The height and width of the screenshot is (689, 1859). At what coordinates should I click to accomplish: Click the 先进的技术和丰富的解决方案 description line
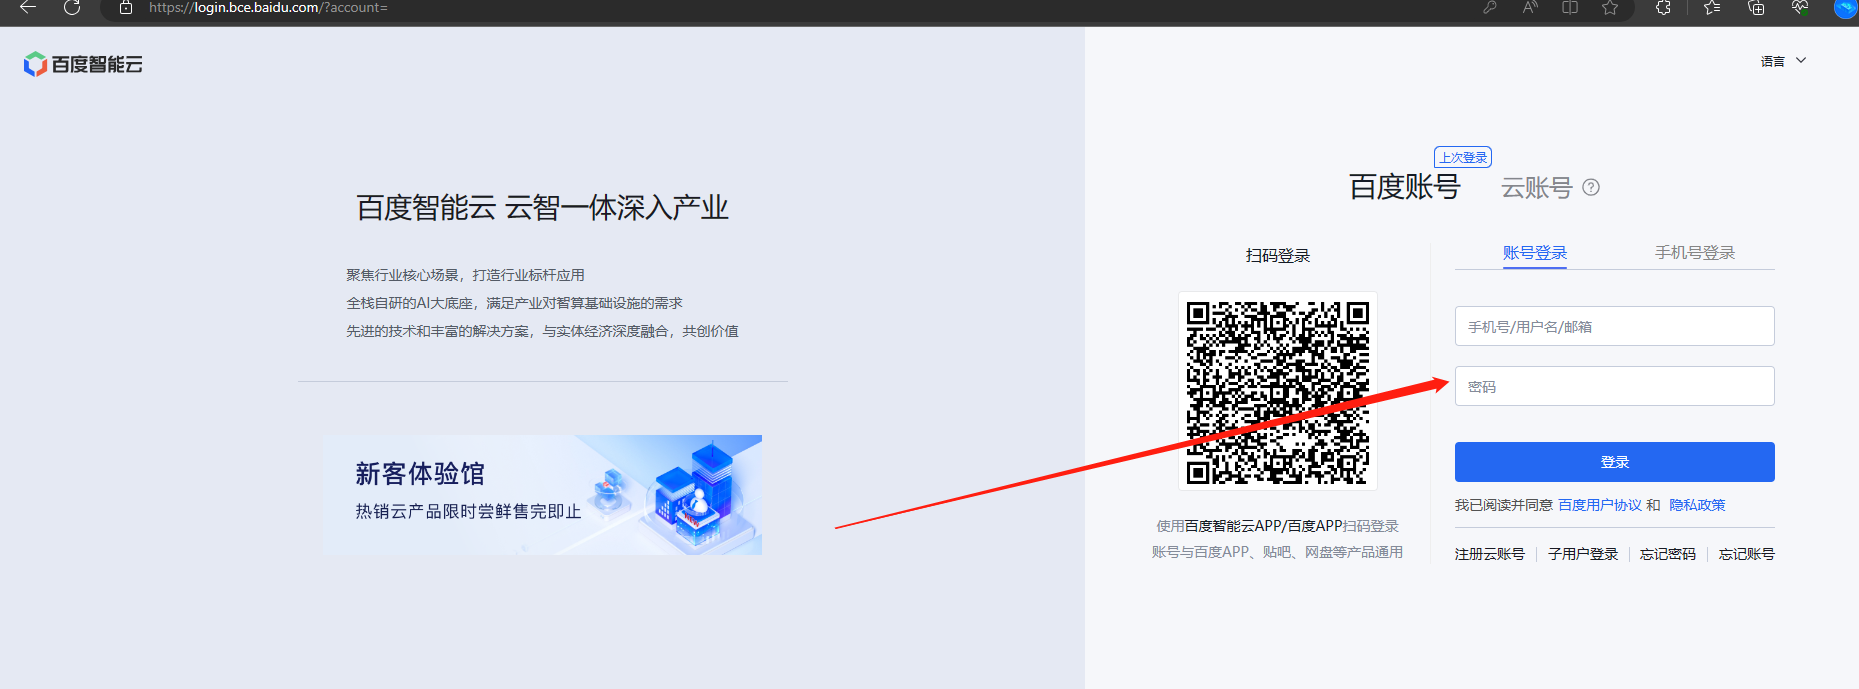tap(542, 331)
